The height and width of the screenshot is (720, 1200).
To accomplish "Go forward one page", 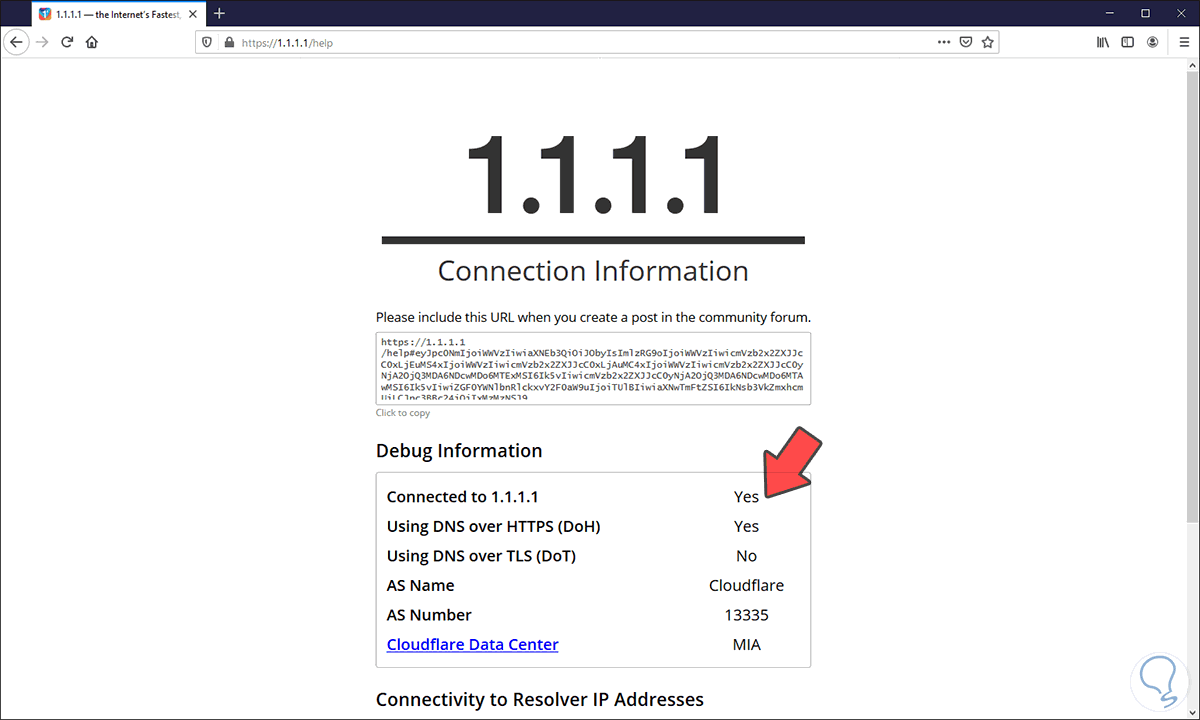I will 42,42.
